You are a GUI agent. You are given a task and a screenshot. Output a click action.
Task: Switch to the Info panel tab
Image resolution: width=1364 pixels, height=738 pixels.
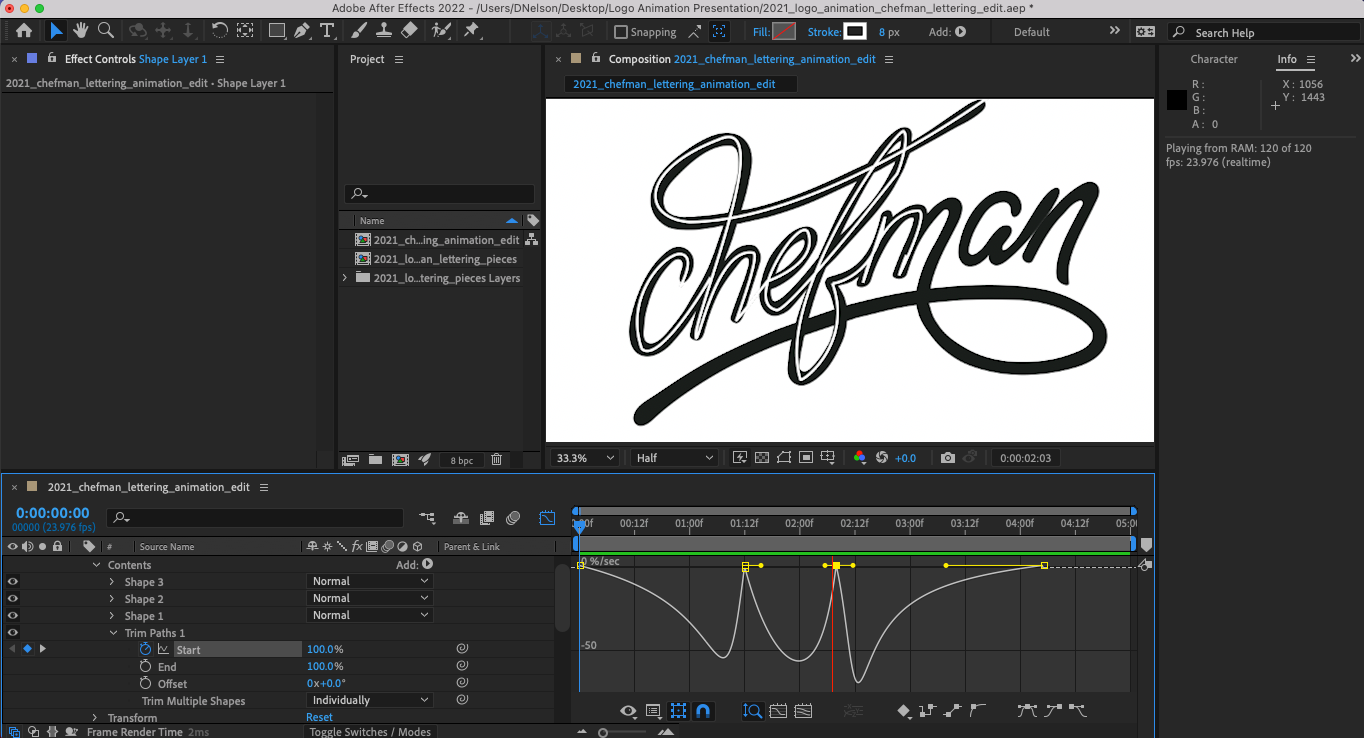click(1287, 59)
